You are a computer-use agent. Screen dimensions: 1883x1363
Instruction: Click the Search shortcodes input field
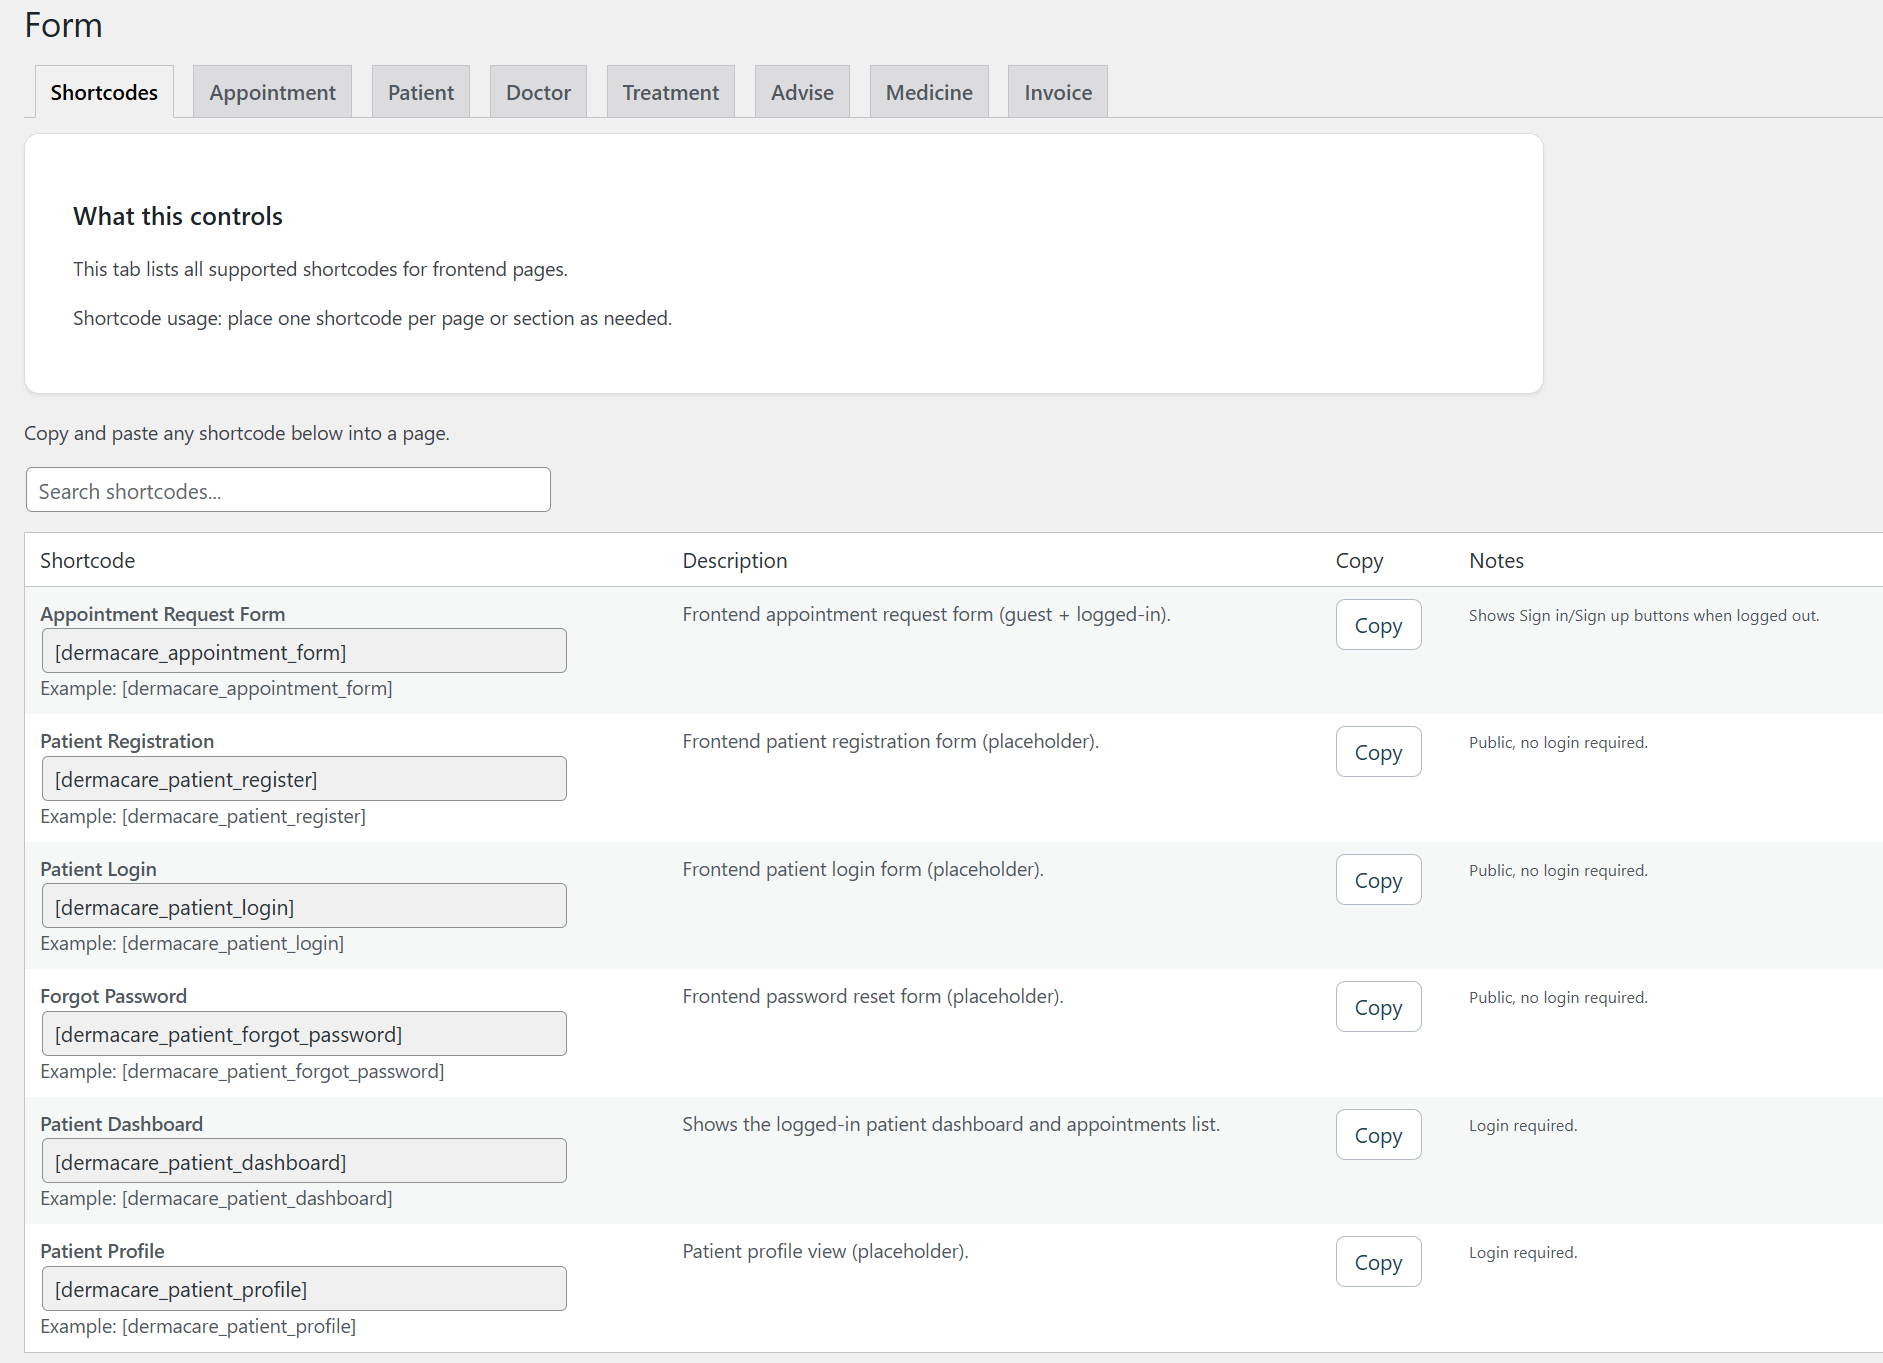(x=288, y=490)
